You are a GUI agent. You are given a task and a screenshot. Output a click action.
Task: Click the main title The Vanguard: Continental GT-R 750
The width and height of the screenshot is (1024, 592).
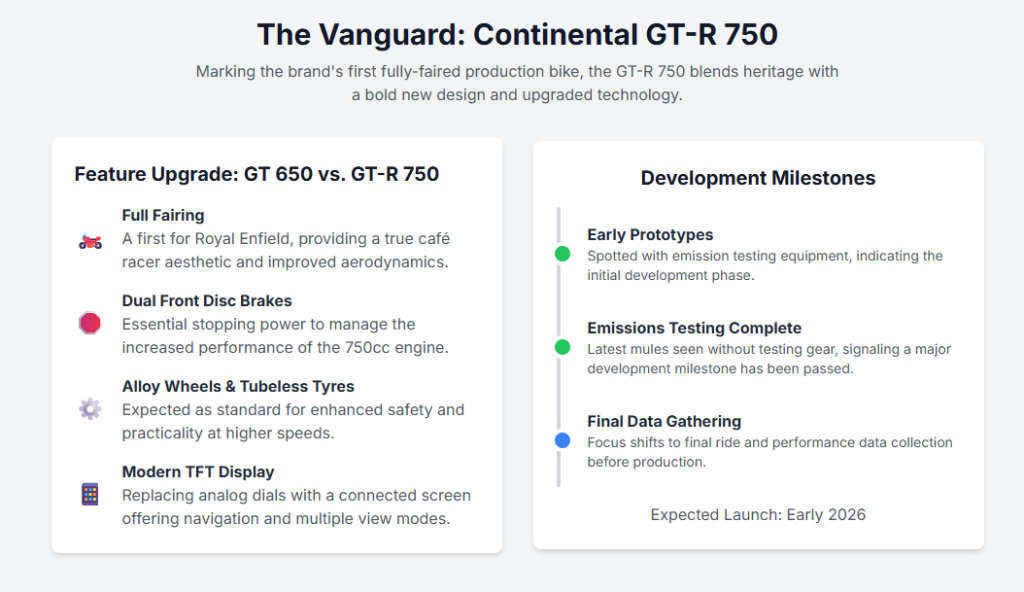tap(517, 34)
